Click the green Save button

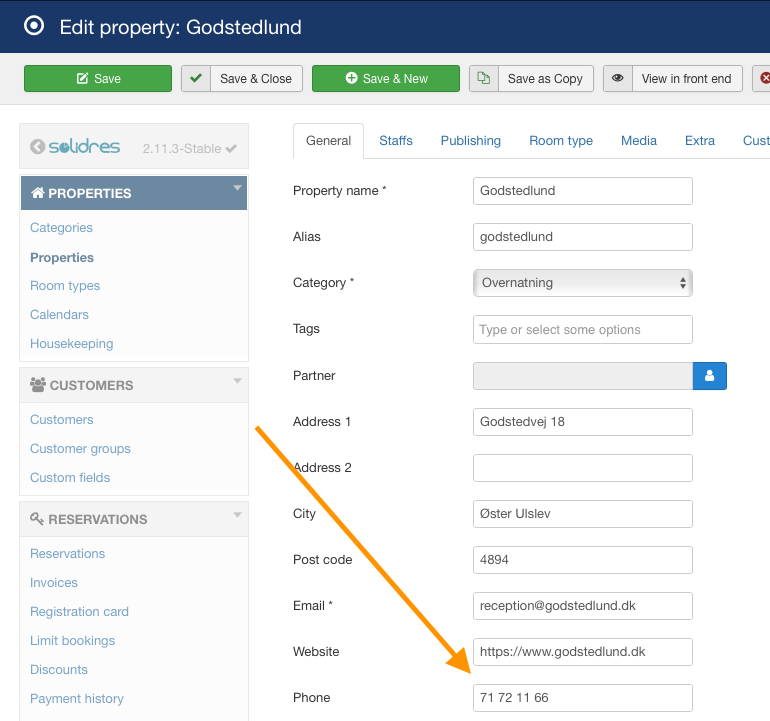(98, 79)
